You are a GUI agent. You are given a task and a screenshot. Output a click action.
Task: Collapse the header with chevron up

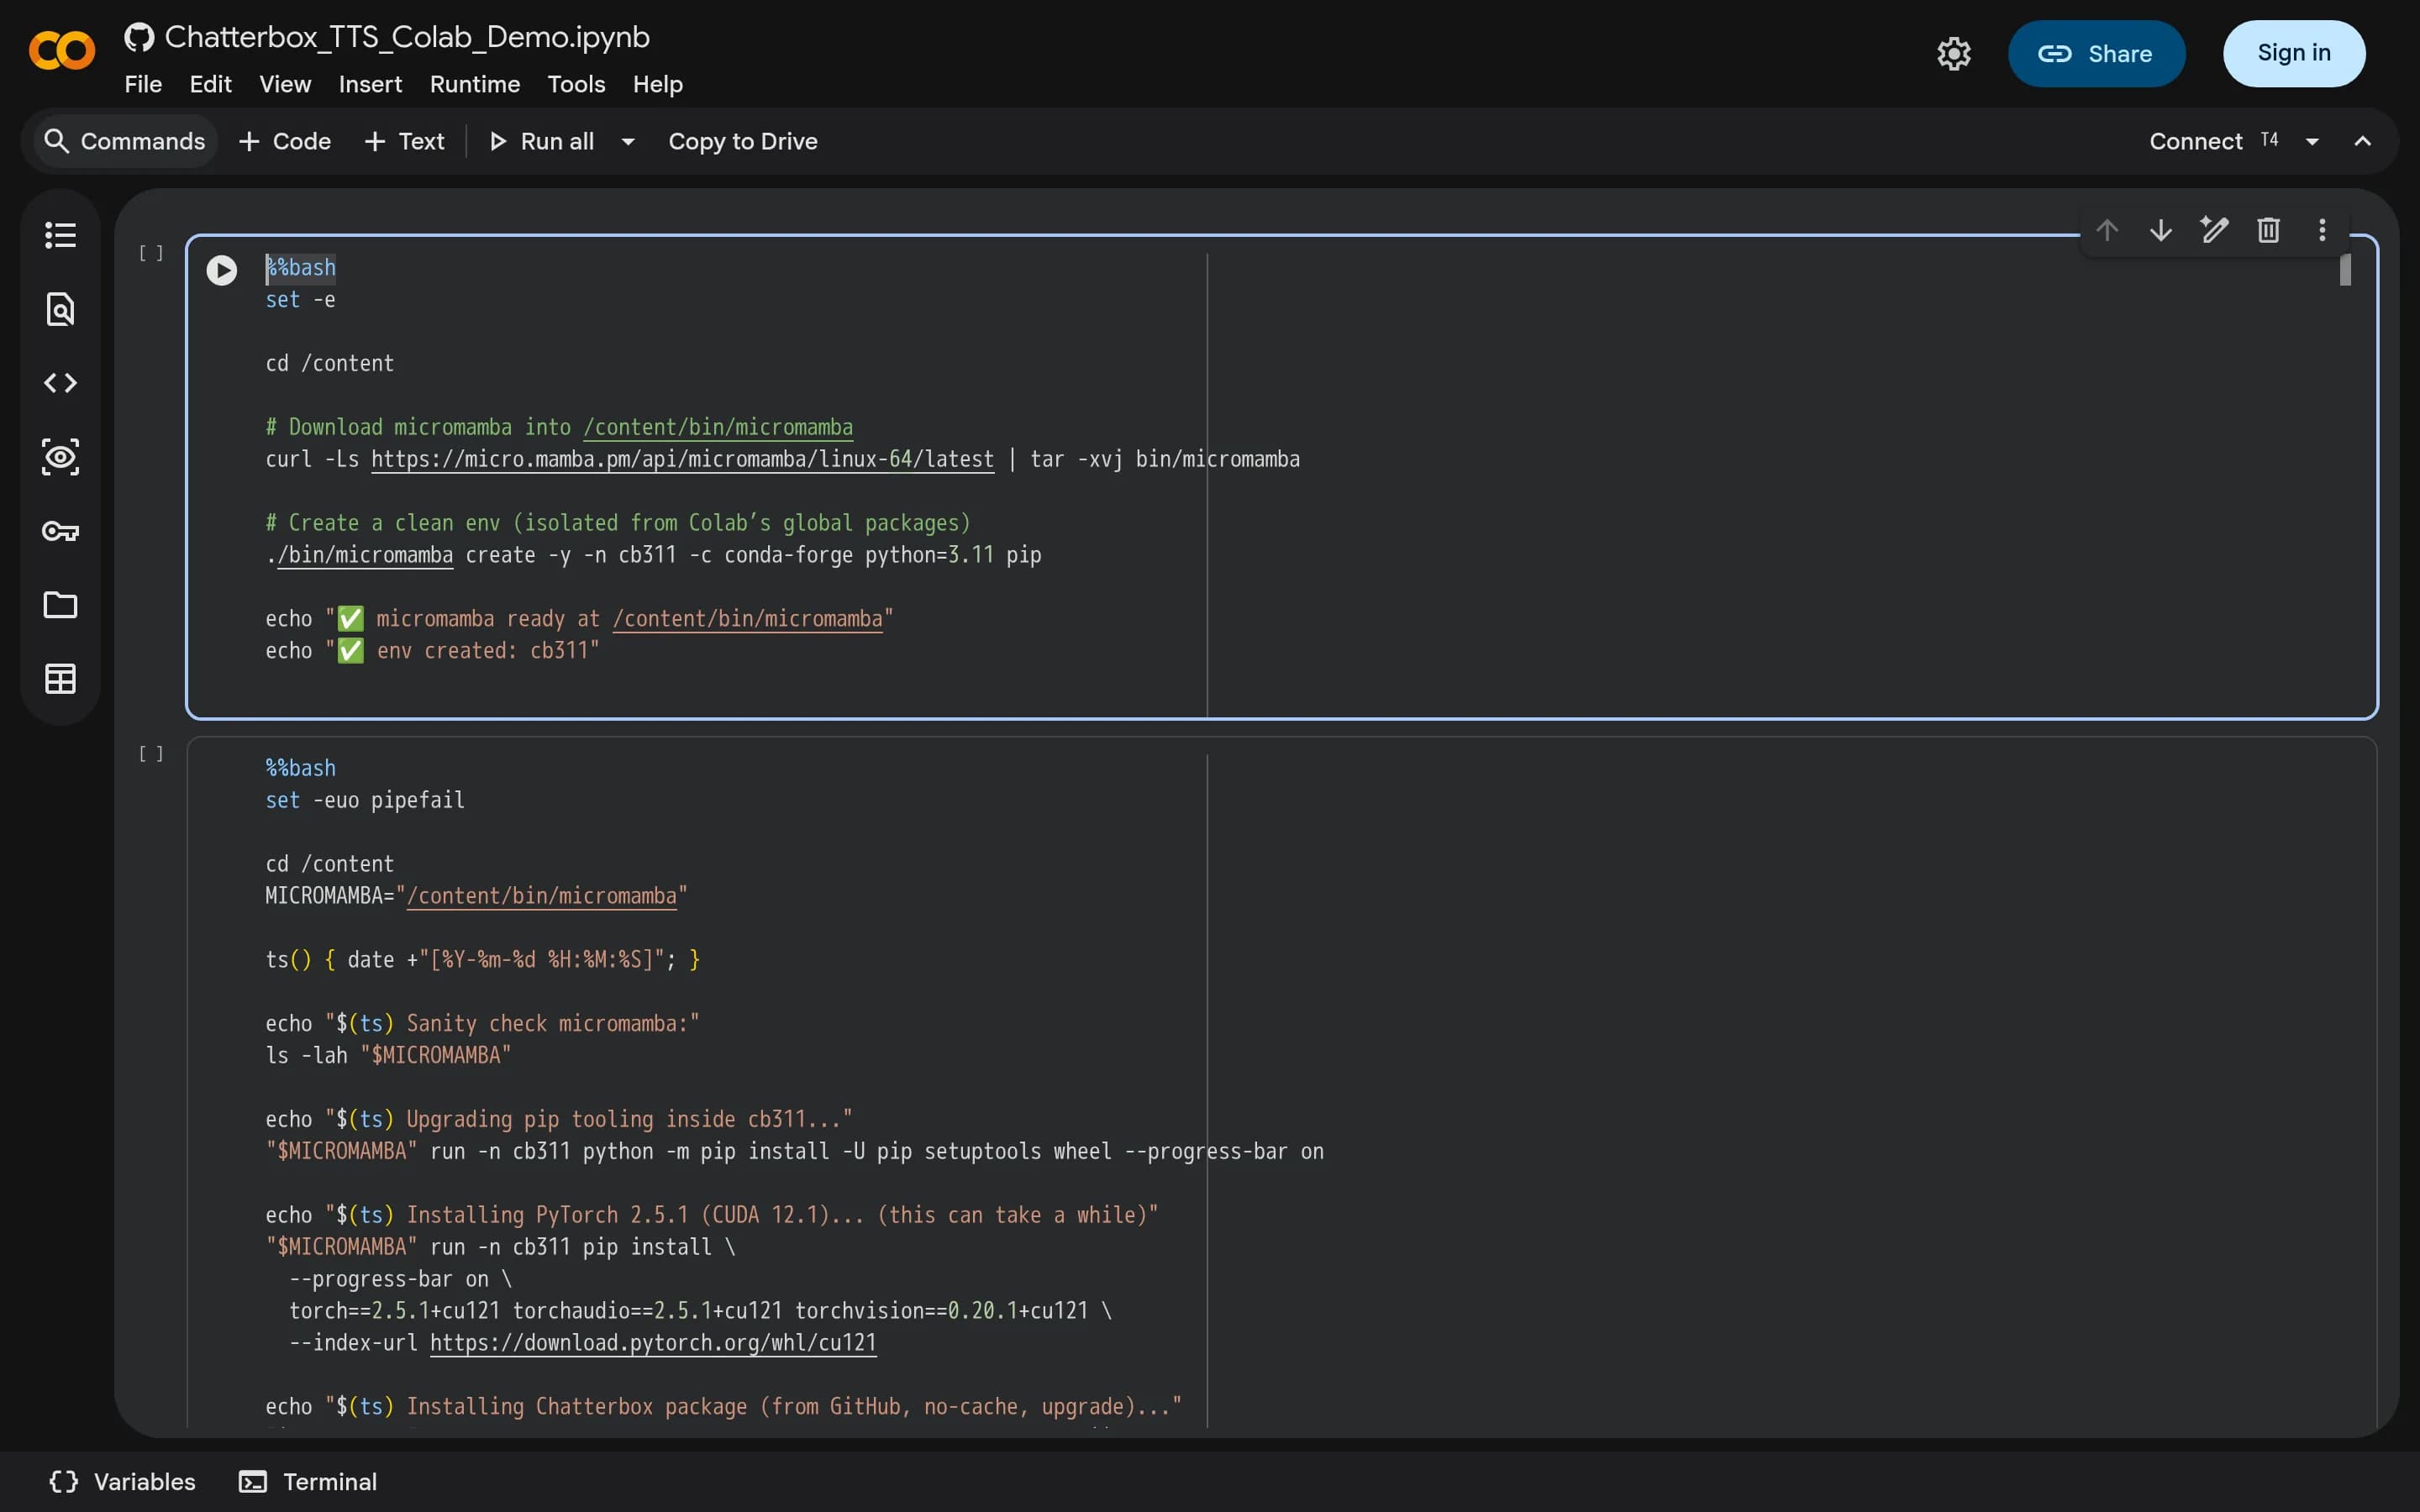2362,141
